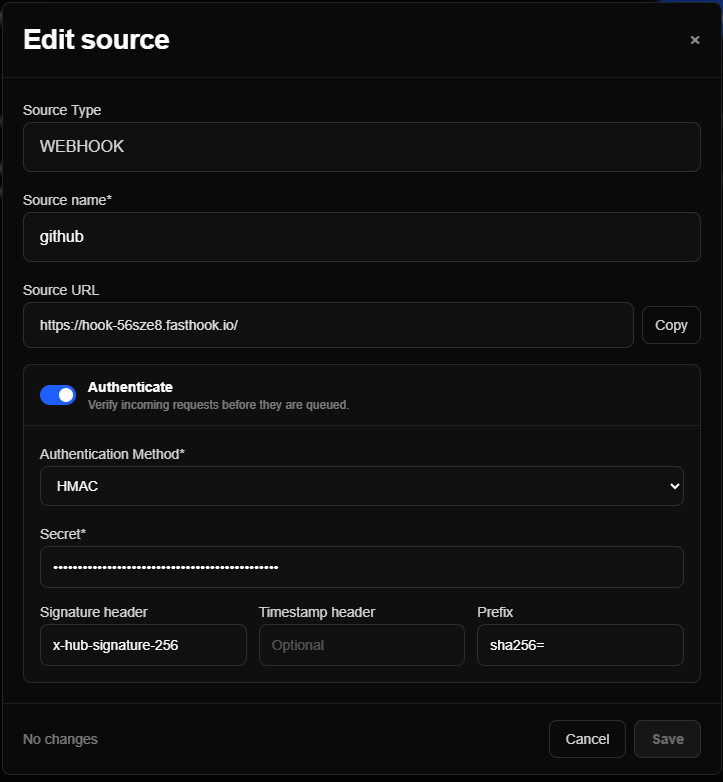Disable the Authenticate toggle
Image resolution: width=723 pixels, height=782 pixels.
pyautogui.click(x=58, y=395)
